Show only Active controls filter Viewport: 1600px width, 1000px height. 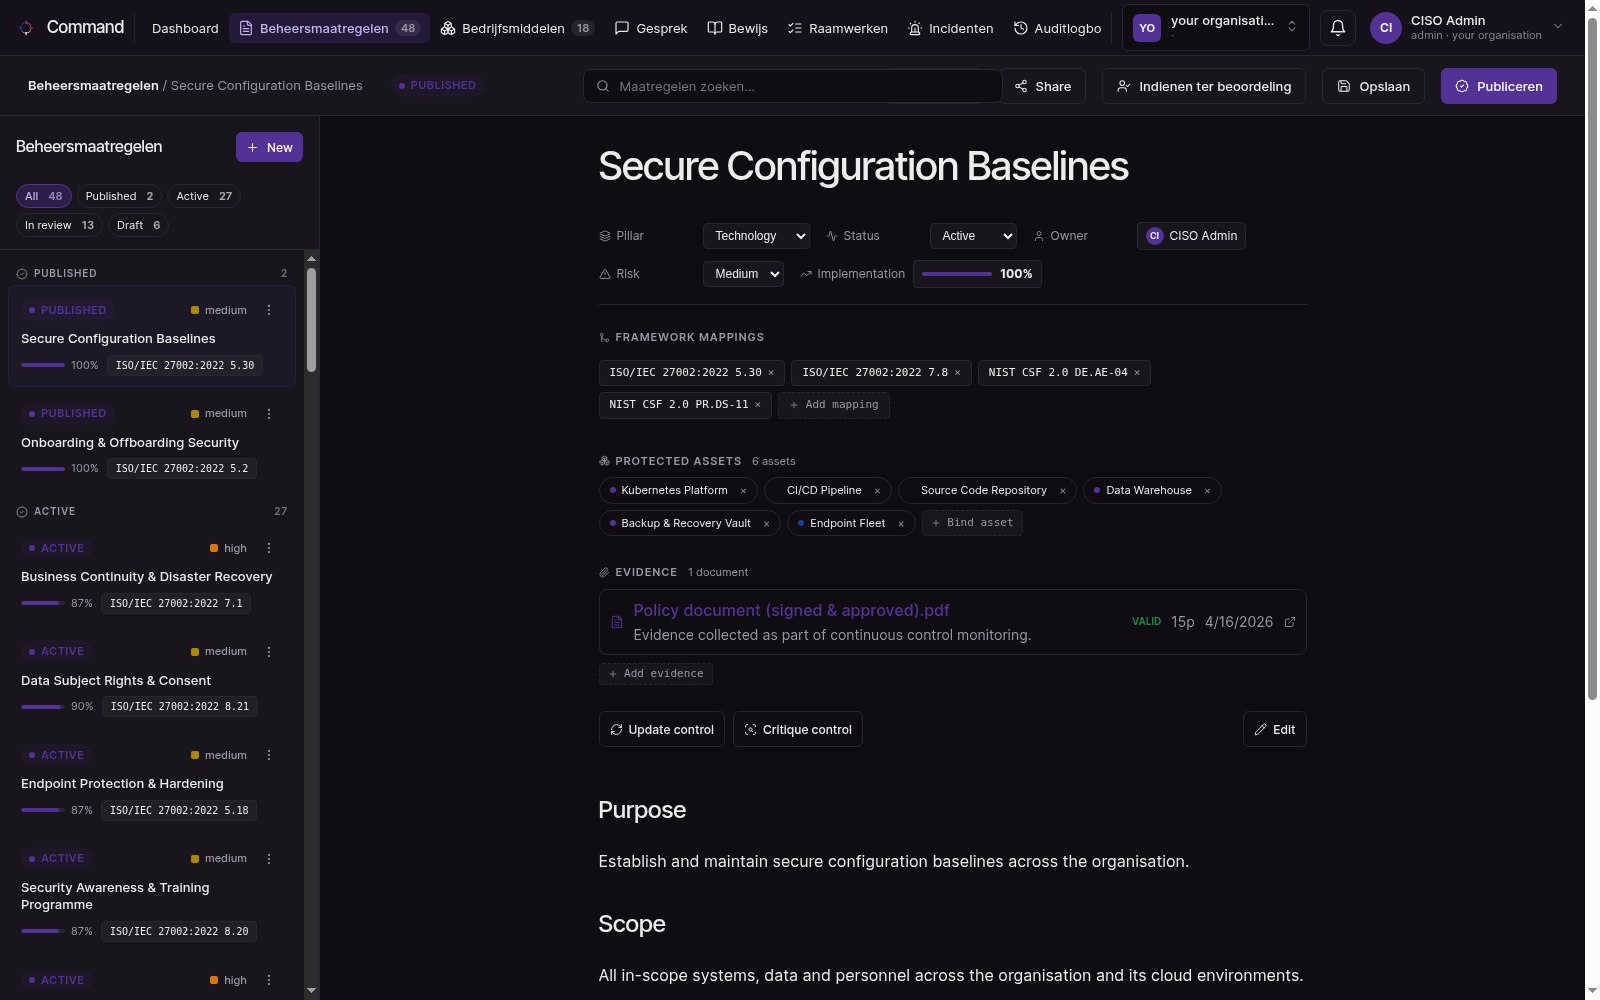click(x=204, y=196)
